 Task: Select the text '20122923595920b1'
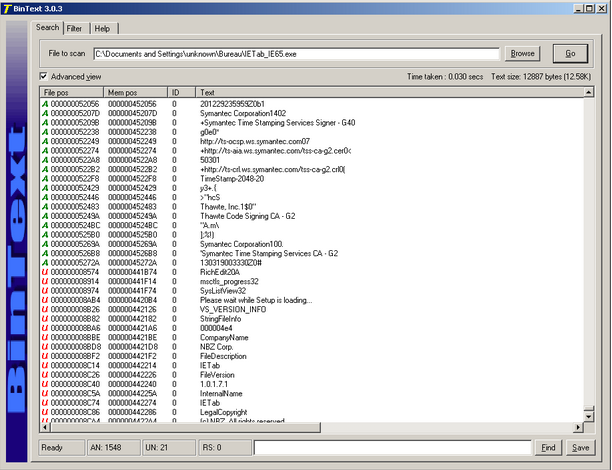(x=232, y=104)
